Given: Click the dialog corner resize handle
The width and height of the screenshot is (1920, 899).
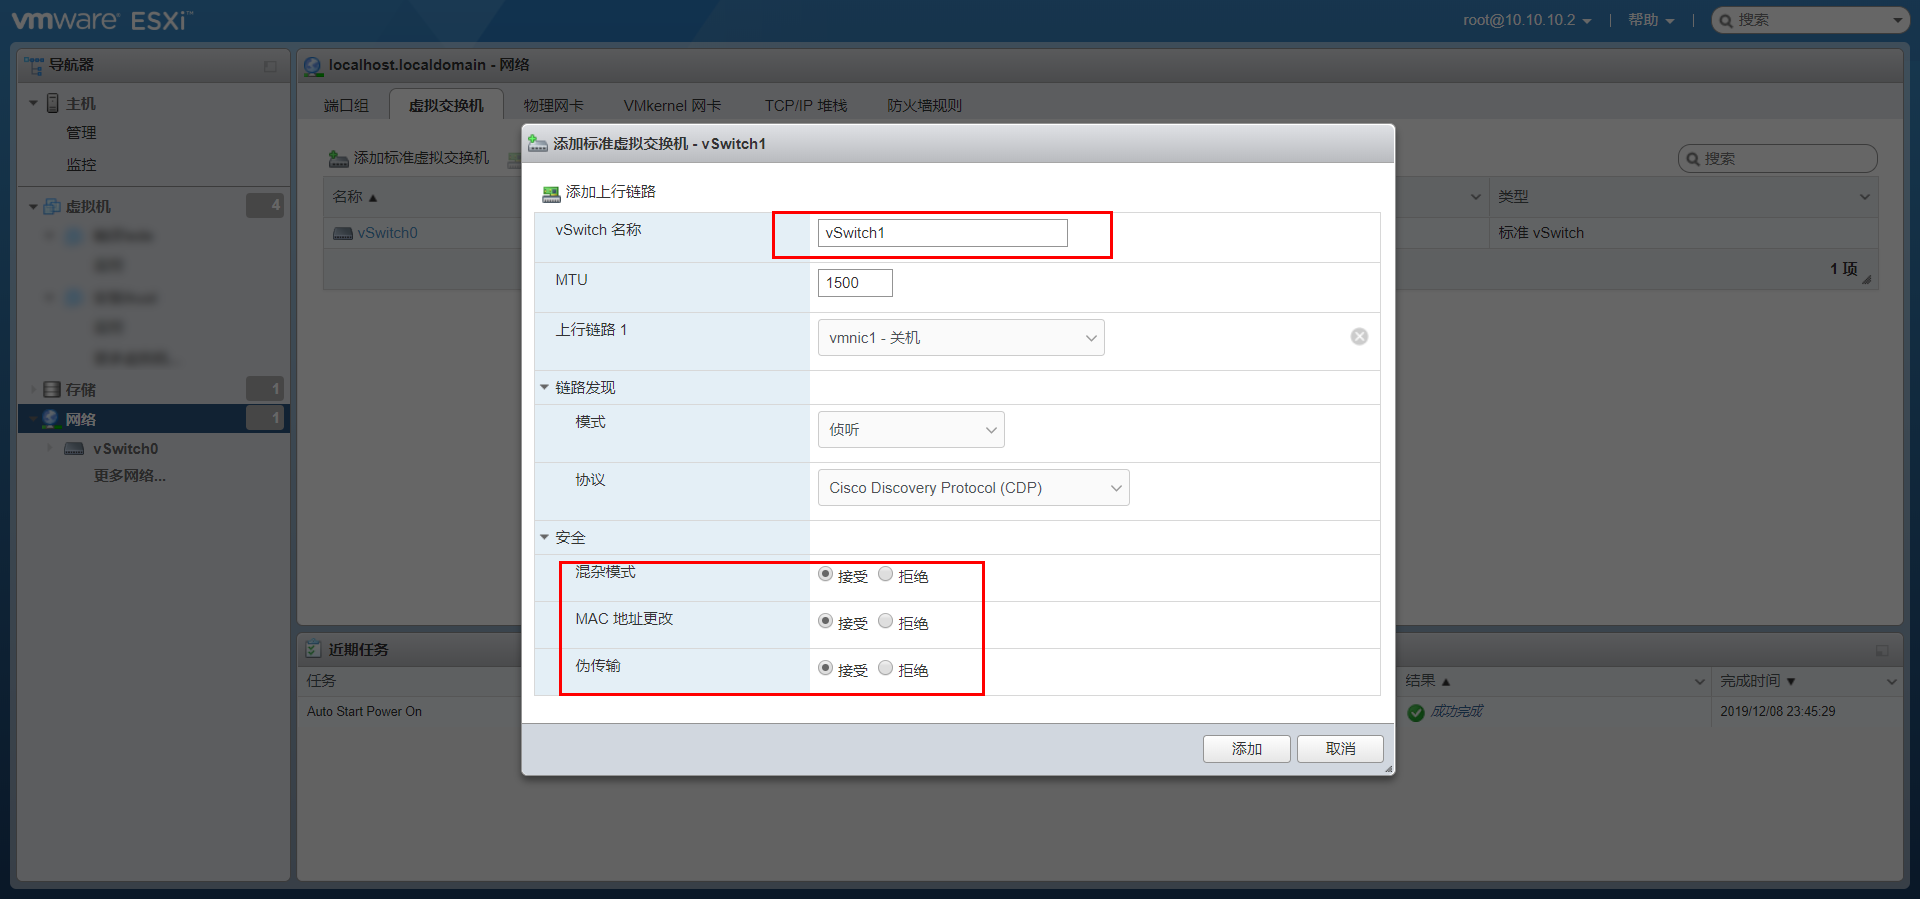Looking at the screenshot, I should pos(1388,769).
